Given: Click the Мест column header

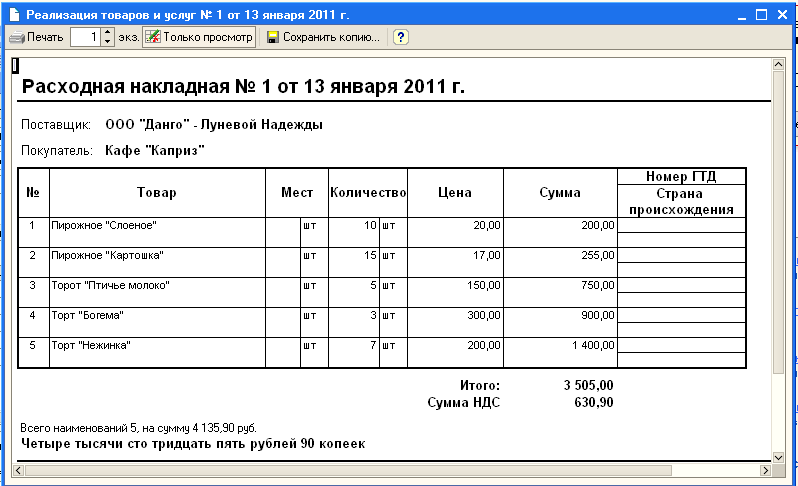Looking at the screenshot, I should coord(297,193).
